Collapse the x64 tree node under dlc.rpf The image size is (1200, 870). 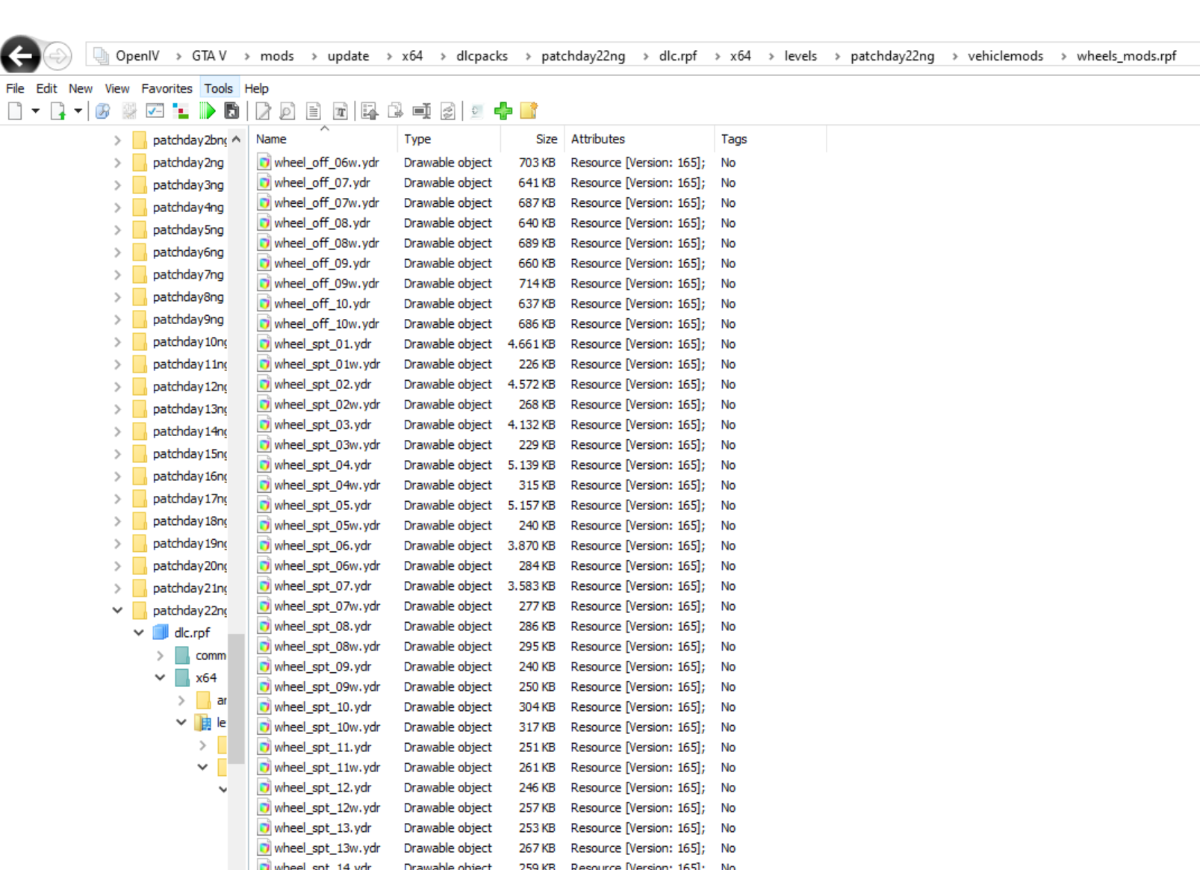coord(160,677)
